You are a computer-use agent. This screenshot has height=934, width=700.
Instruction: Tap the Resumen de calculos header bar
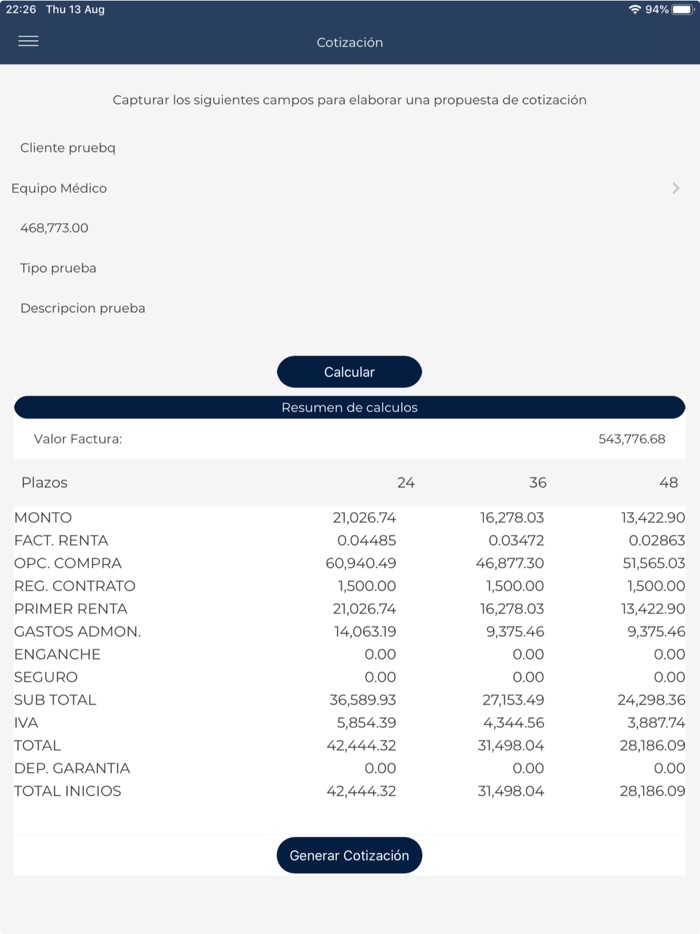(349, 408)
